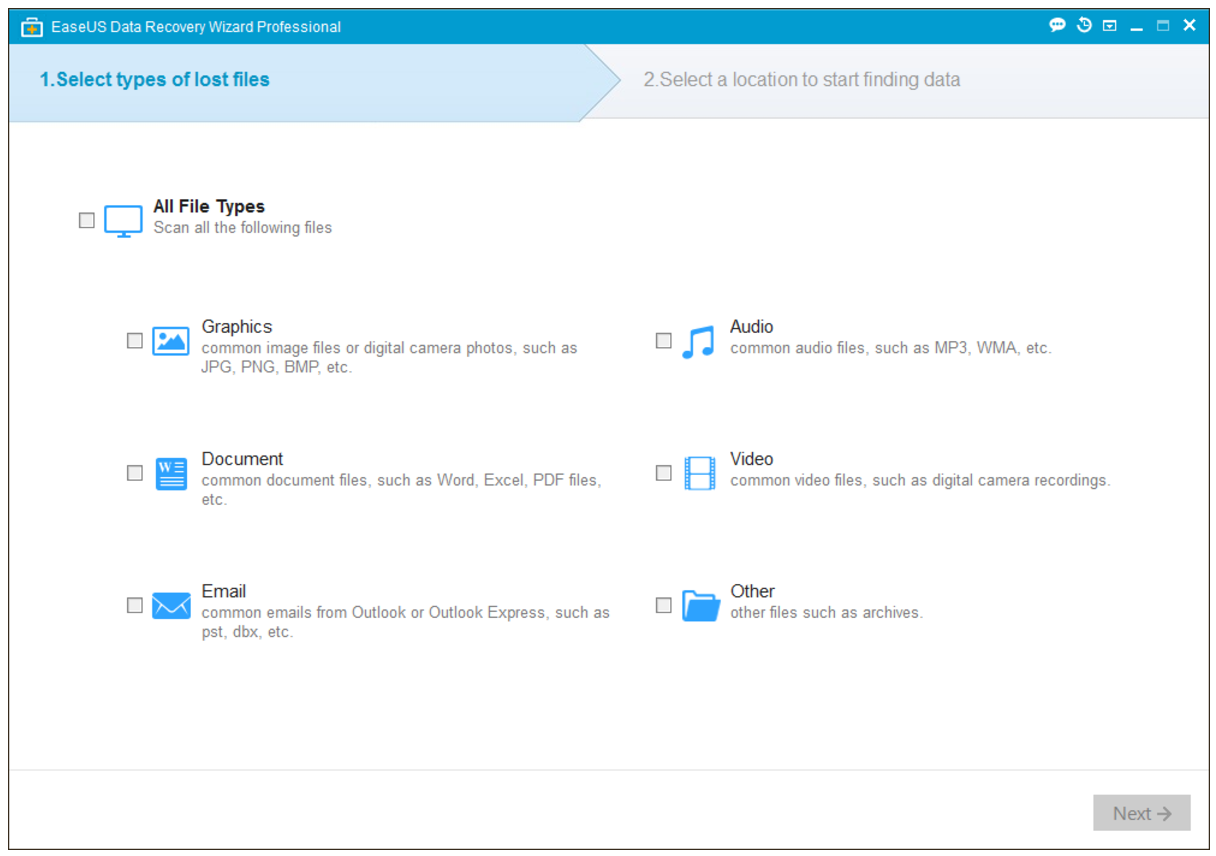Click the Video film strip icon
1216x856 pixels.
(700, 473)
